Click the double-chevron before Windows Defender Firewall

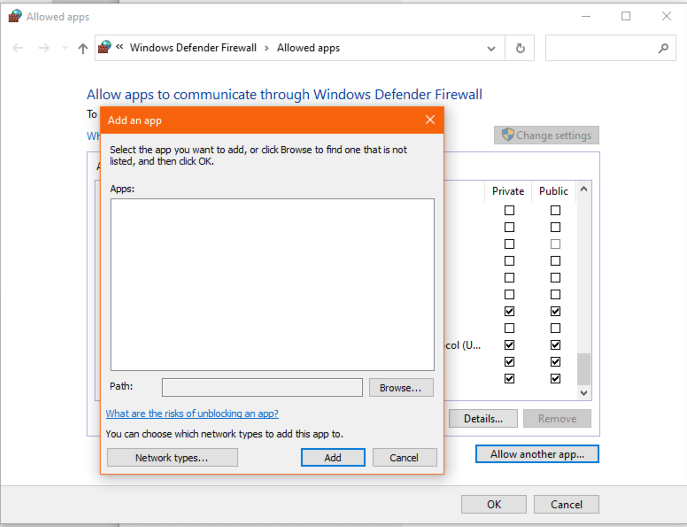tap(120, 46)
